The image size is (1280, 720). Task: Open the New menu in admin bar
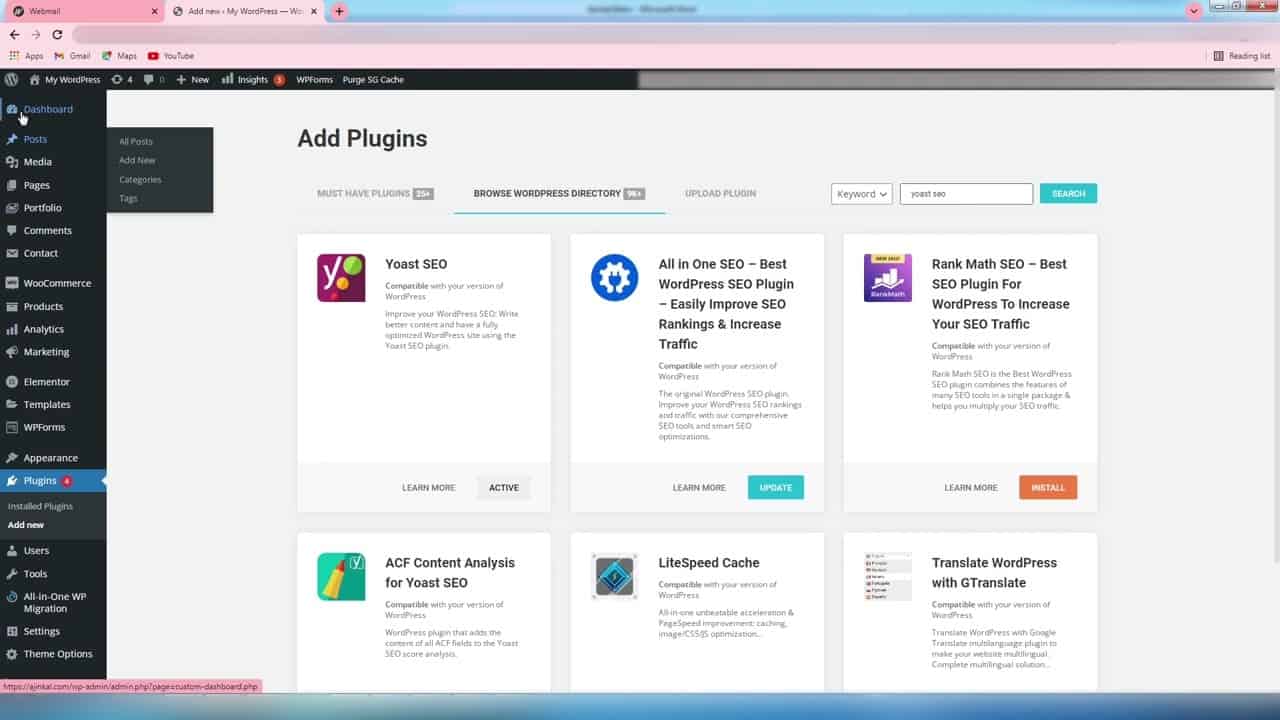pos(193,79)
